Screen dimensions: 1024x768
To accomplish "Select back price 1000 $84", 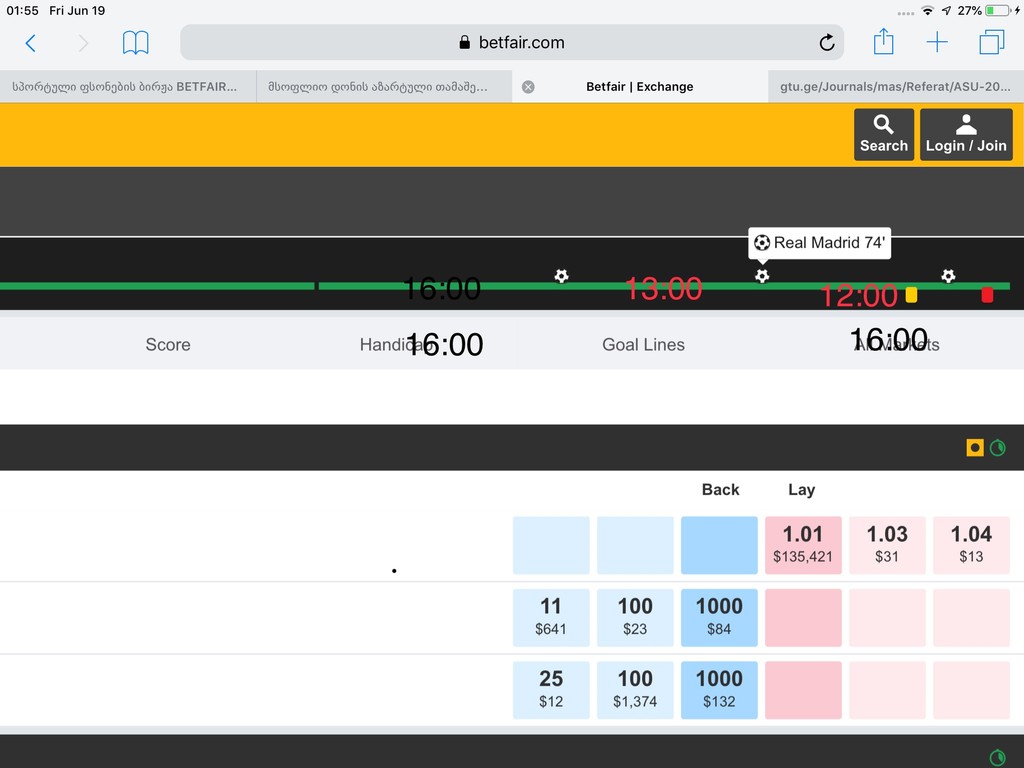I will tap(719, 618).
